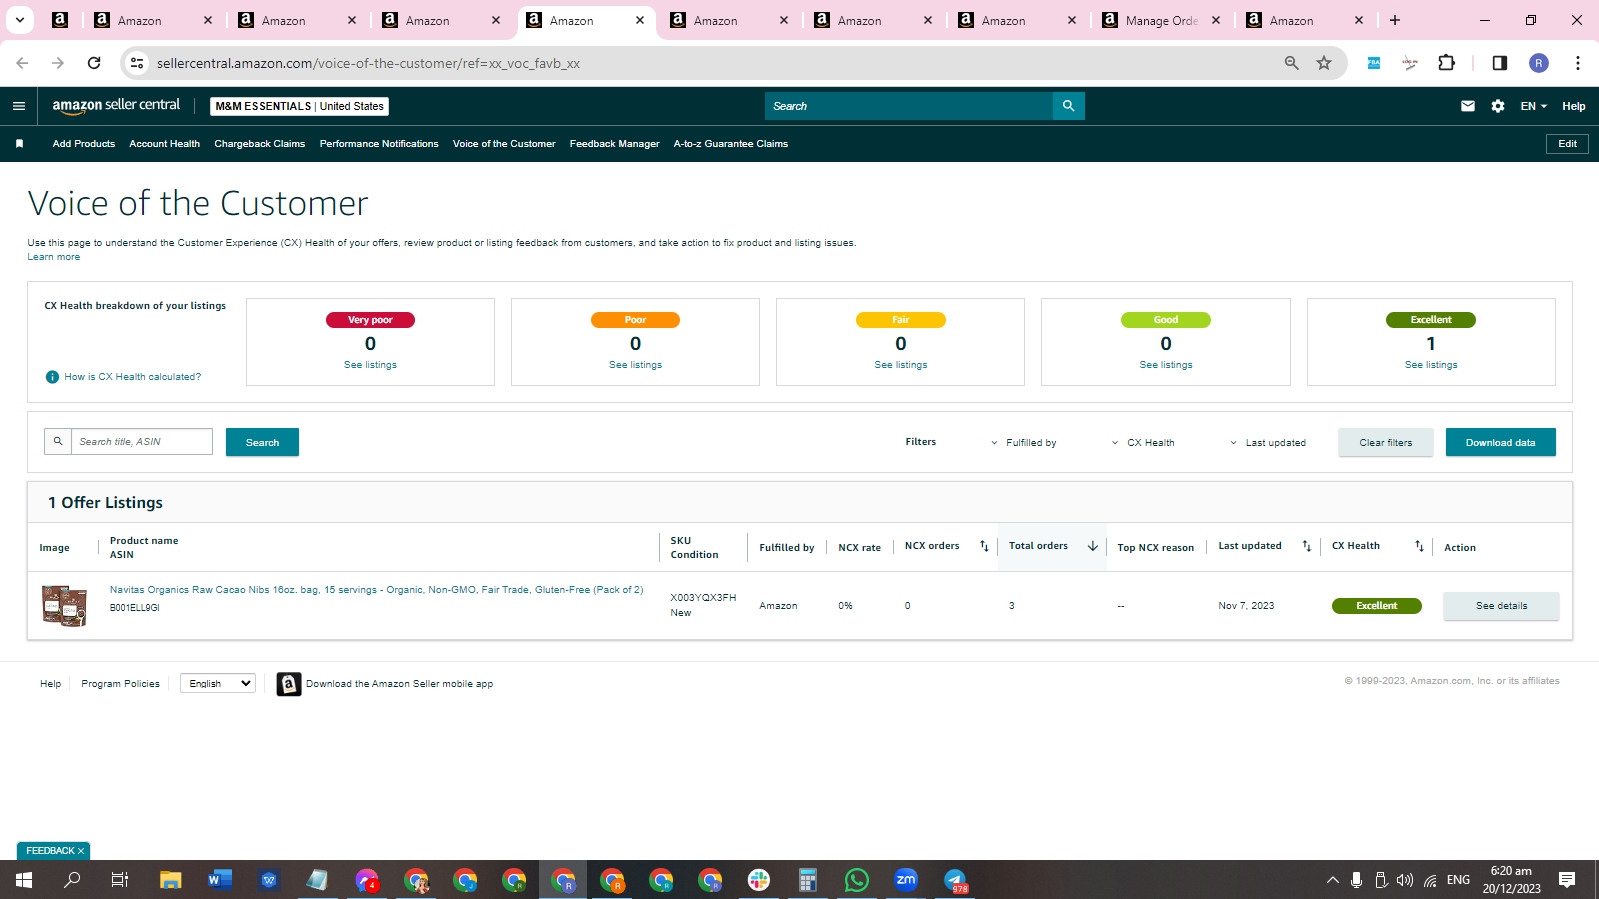Image resolution: width=1599 pixels, height=899 pixels.
Task: Click the Search button next to ASIN field
Action: (x=262, y=442)
